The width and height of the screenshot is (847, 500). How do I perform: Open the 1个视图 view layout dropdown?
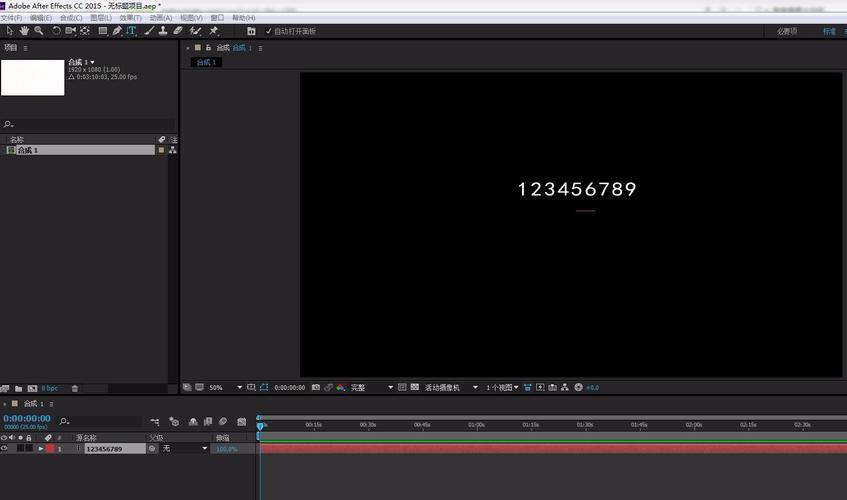coord(502,387)
